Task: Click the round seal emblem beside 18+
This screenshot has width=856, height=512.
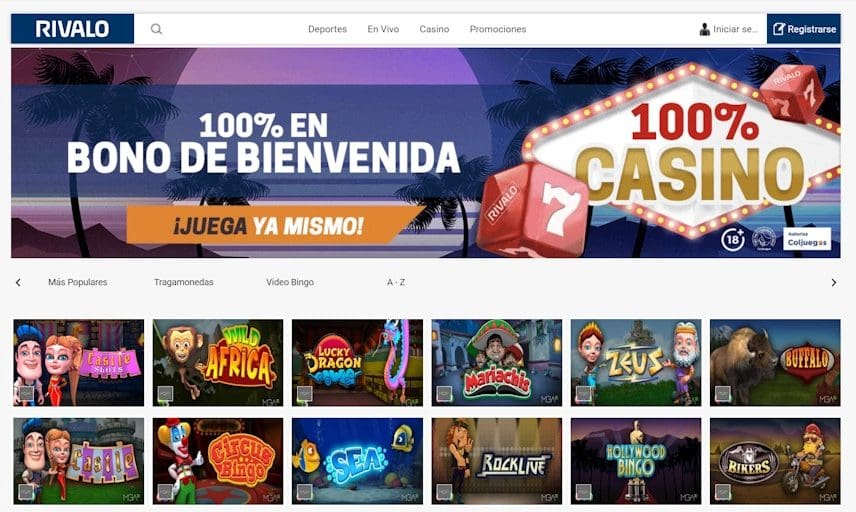Action: [x=764, y=239]
